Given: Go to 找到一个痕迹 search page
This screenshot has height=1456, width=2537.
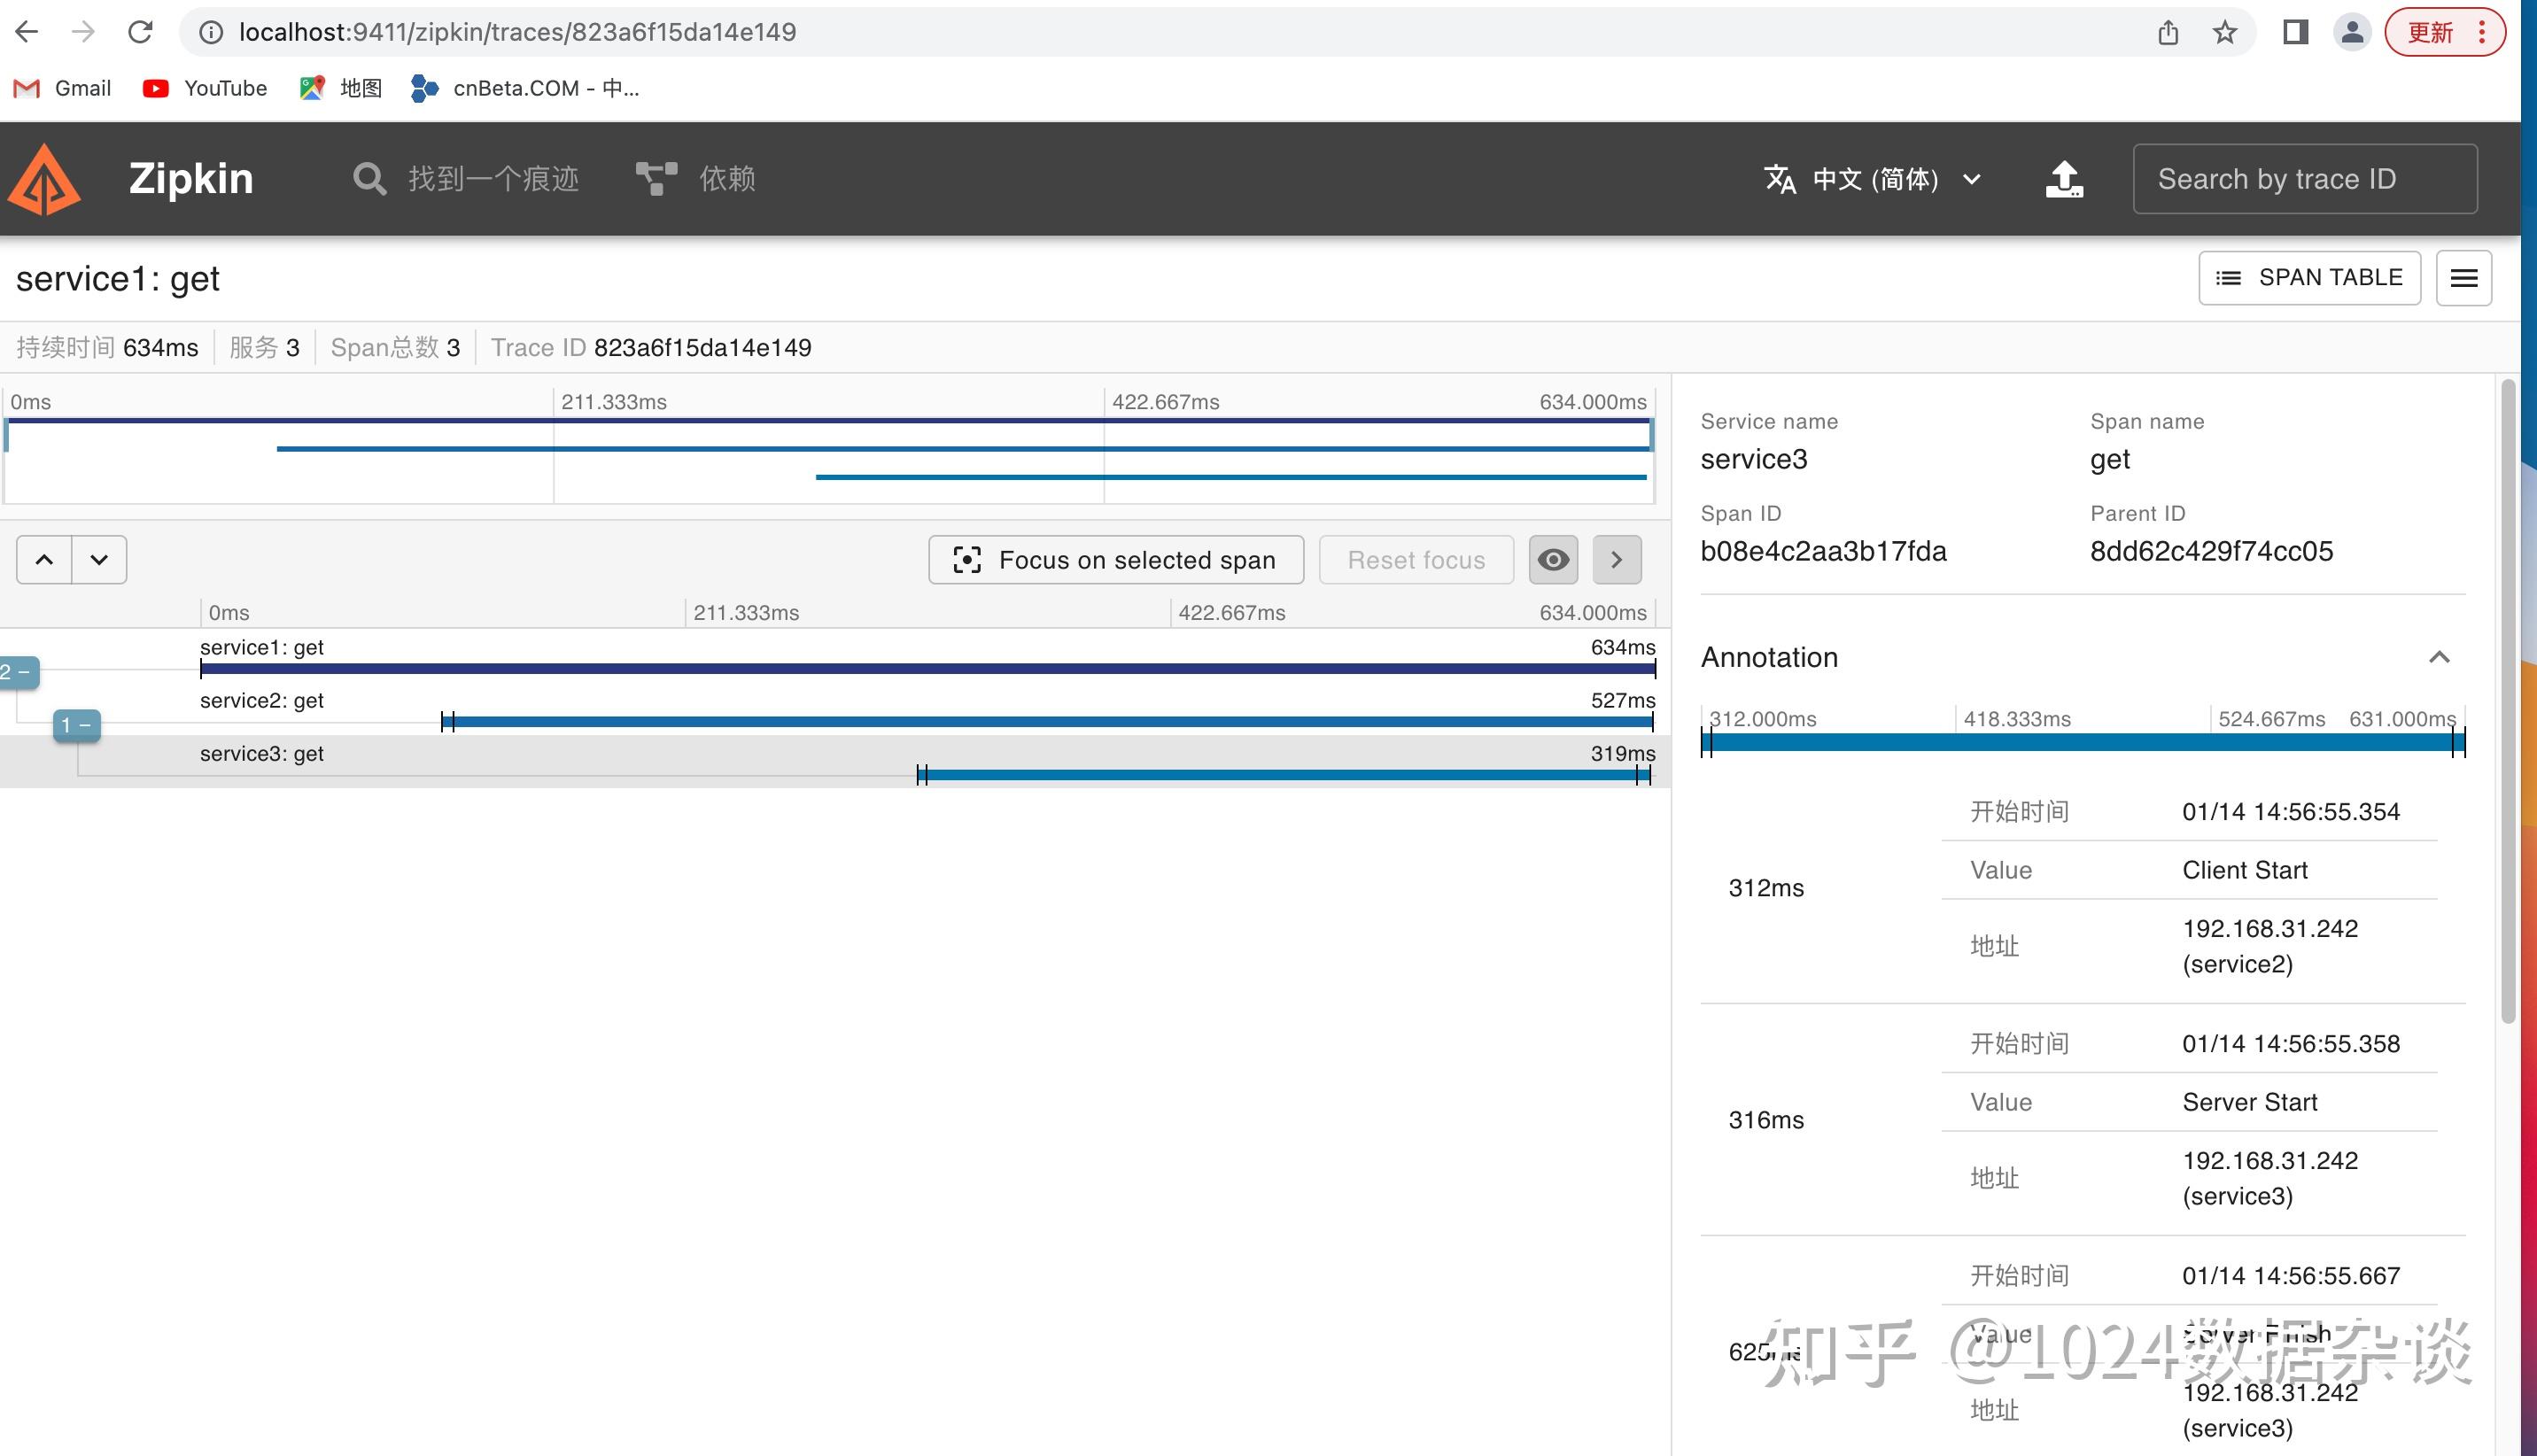Looking at the screenshot, I should click(x=466, y=180).
